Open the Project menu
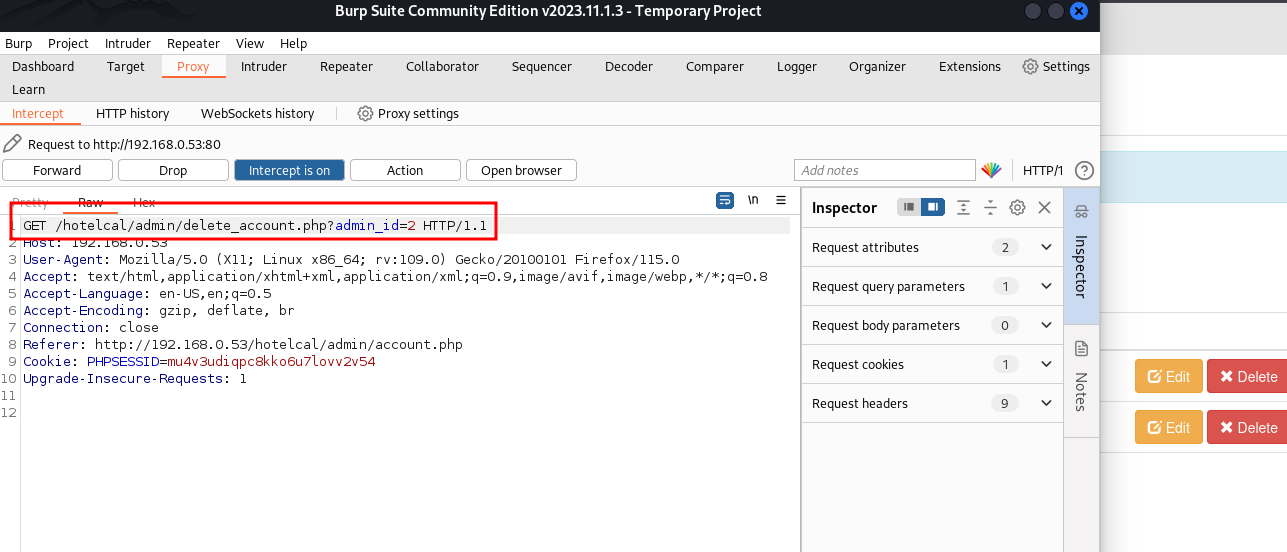 68,43
